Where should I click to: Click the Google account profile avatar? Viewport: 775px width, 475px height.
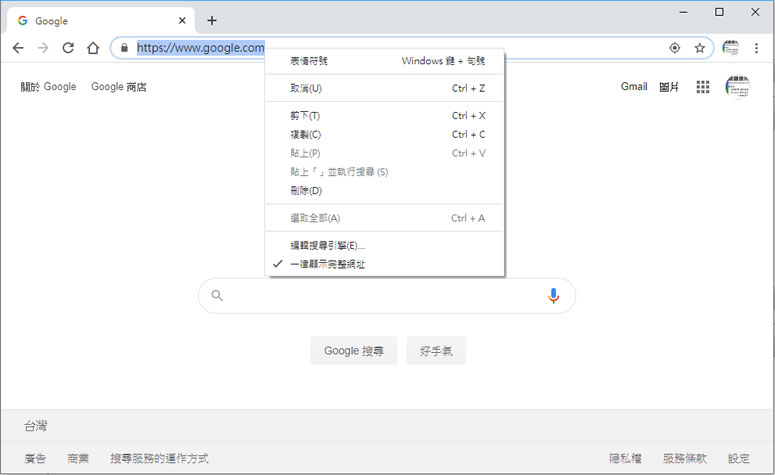click(x=738, y=87)
